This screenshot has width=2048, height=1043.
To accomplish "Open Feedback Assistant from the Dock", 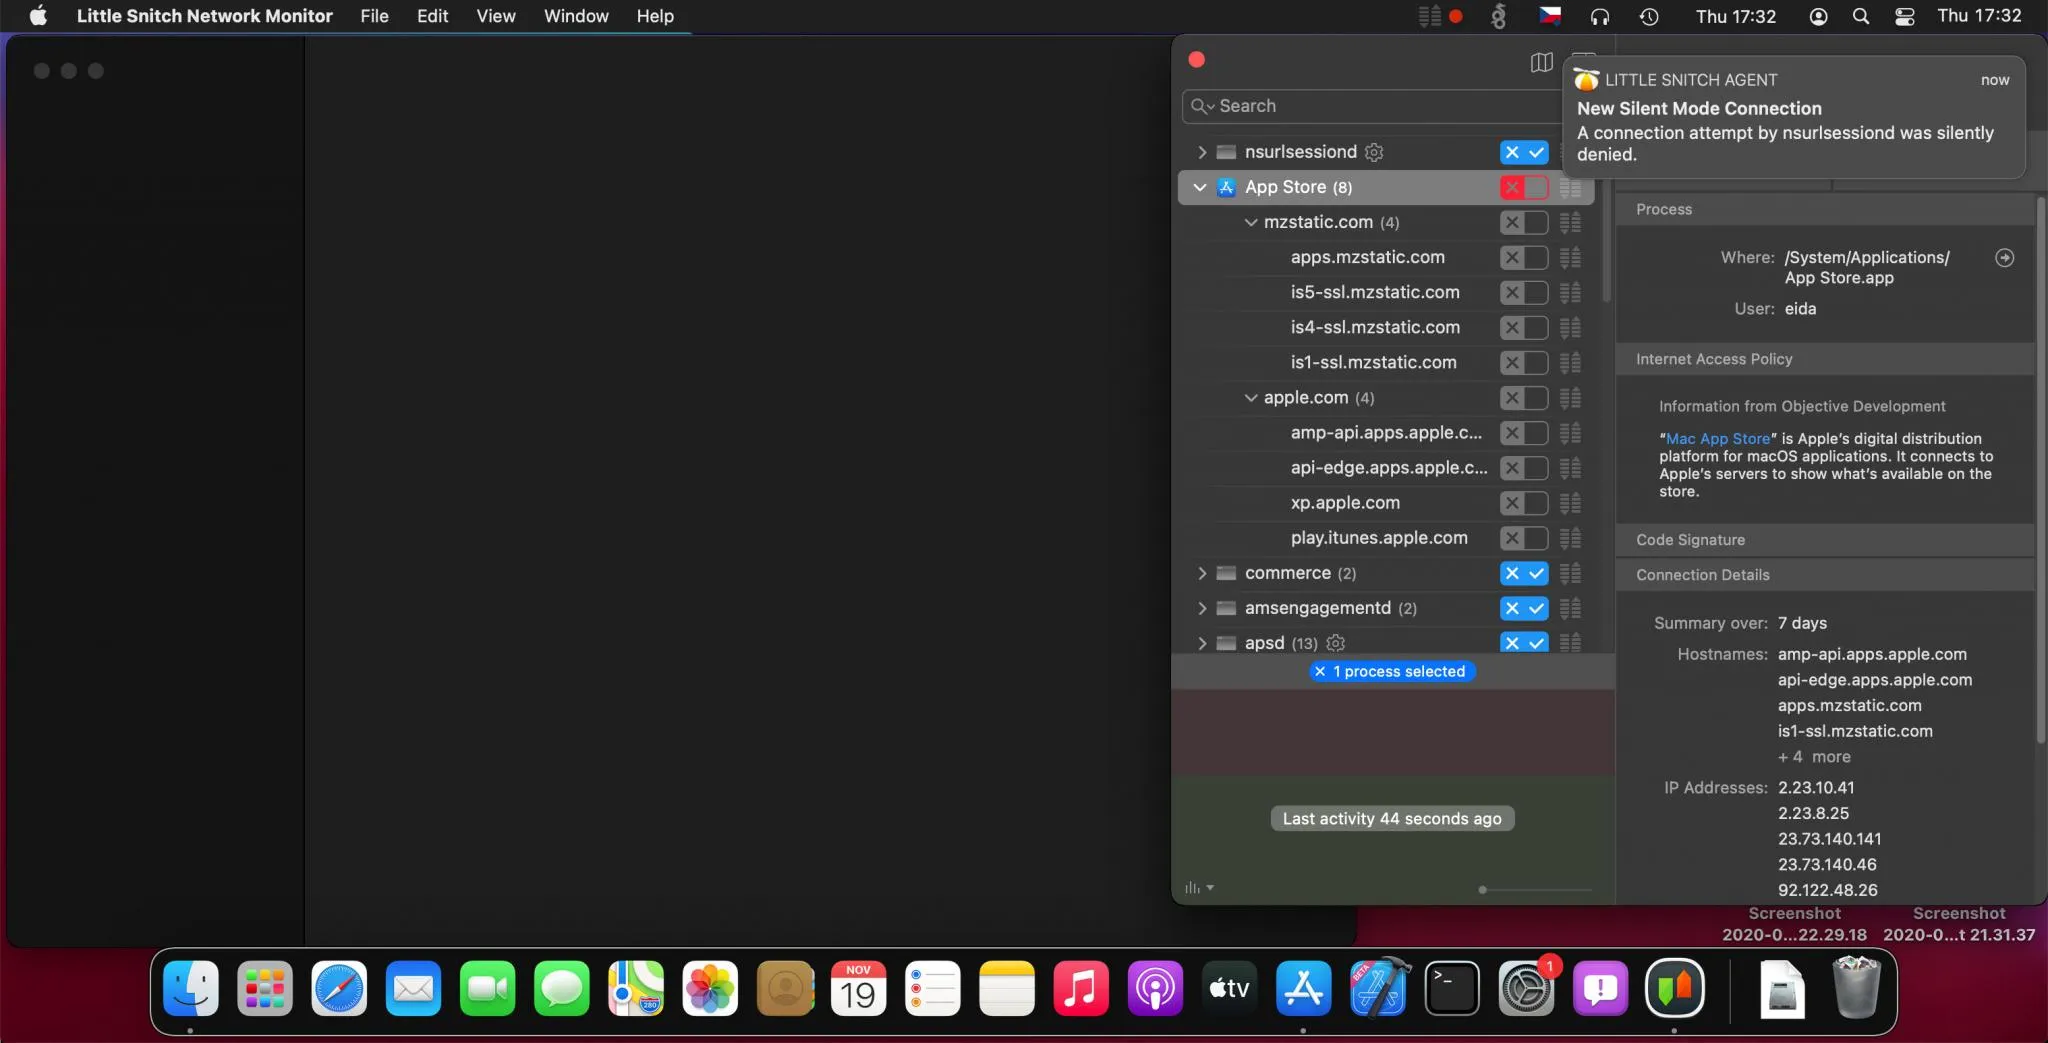I will pyautogui.click(x=1600, y=989).
